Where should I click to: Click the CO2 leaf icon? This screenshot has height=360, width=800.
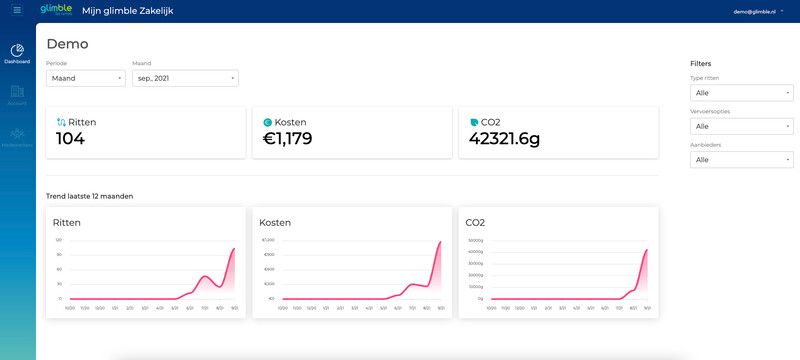tap(474, 122)
